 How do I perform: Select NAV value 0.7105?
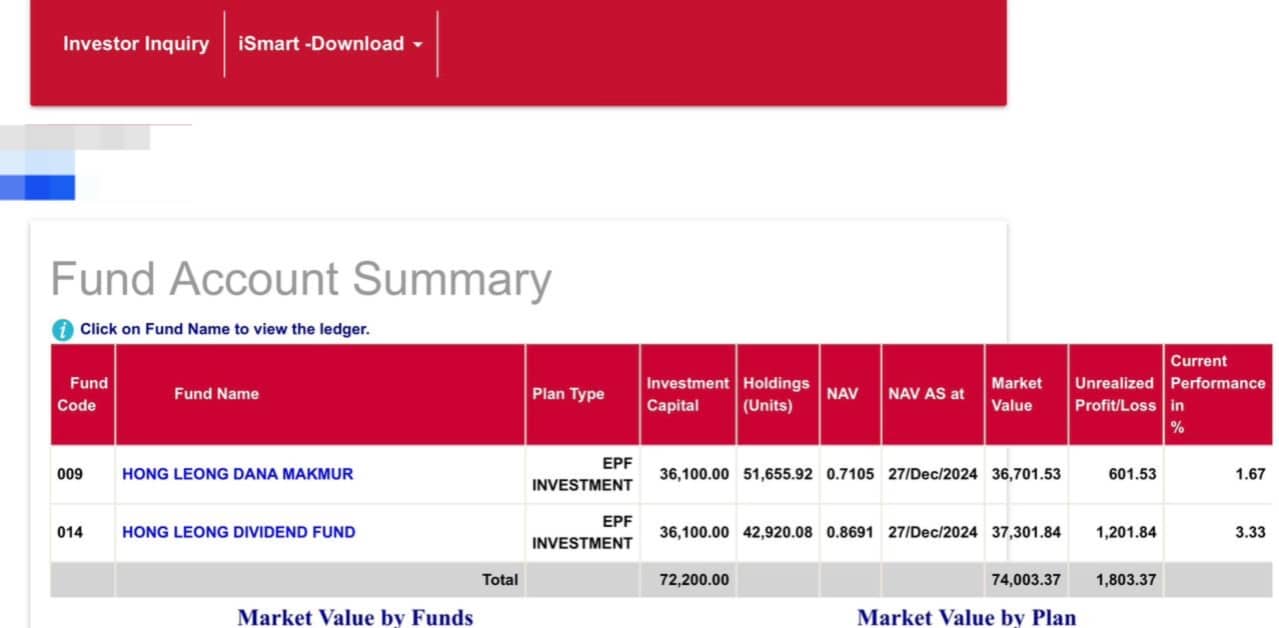click(849, 474)
